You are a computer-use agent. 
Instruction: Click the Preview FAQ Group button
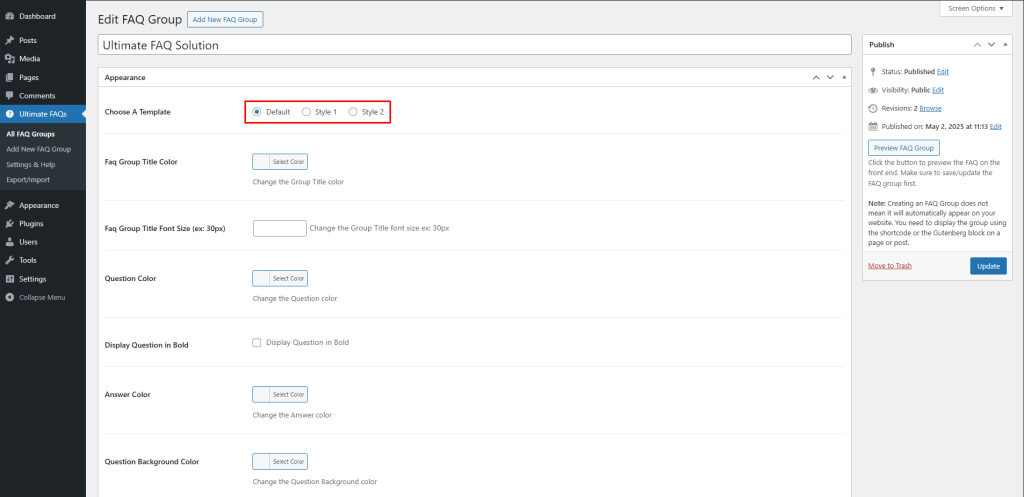pyautogui.click(x=904, y=148)
